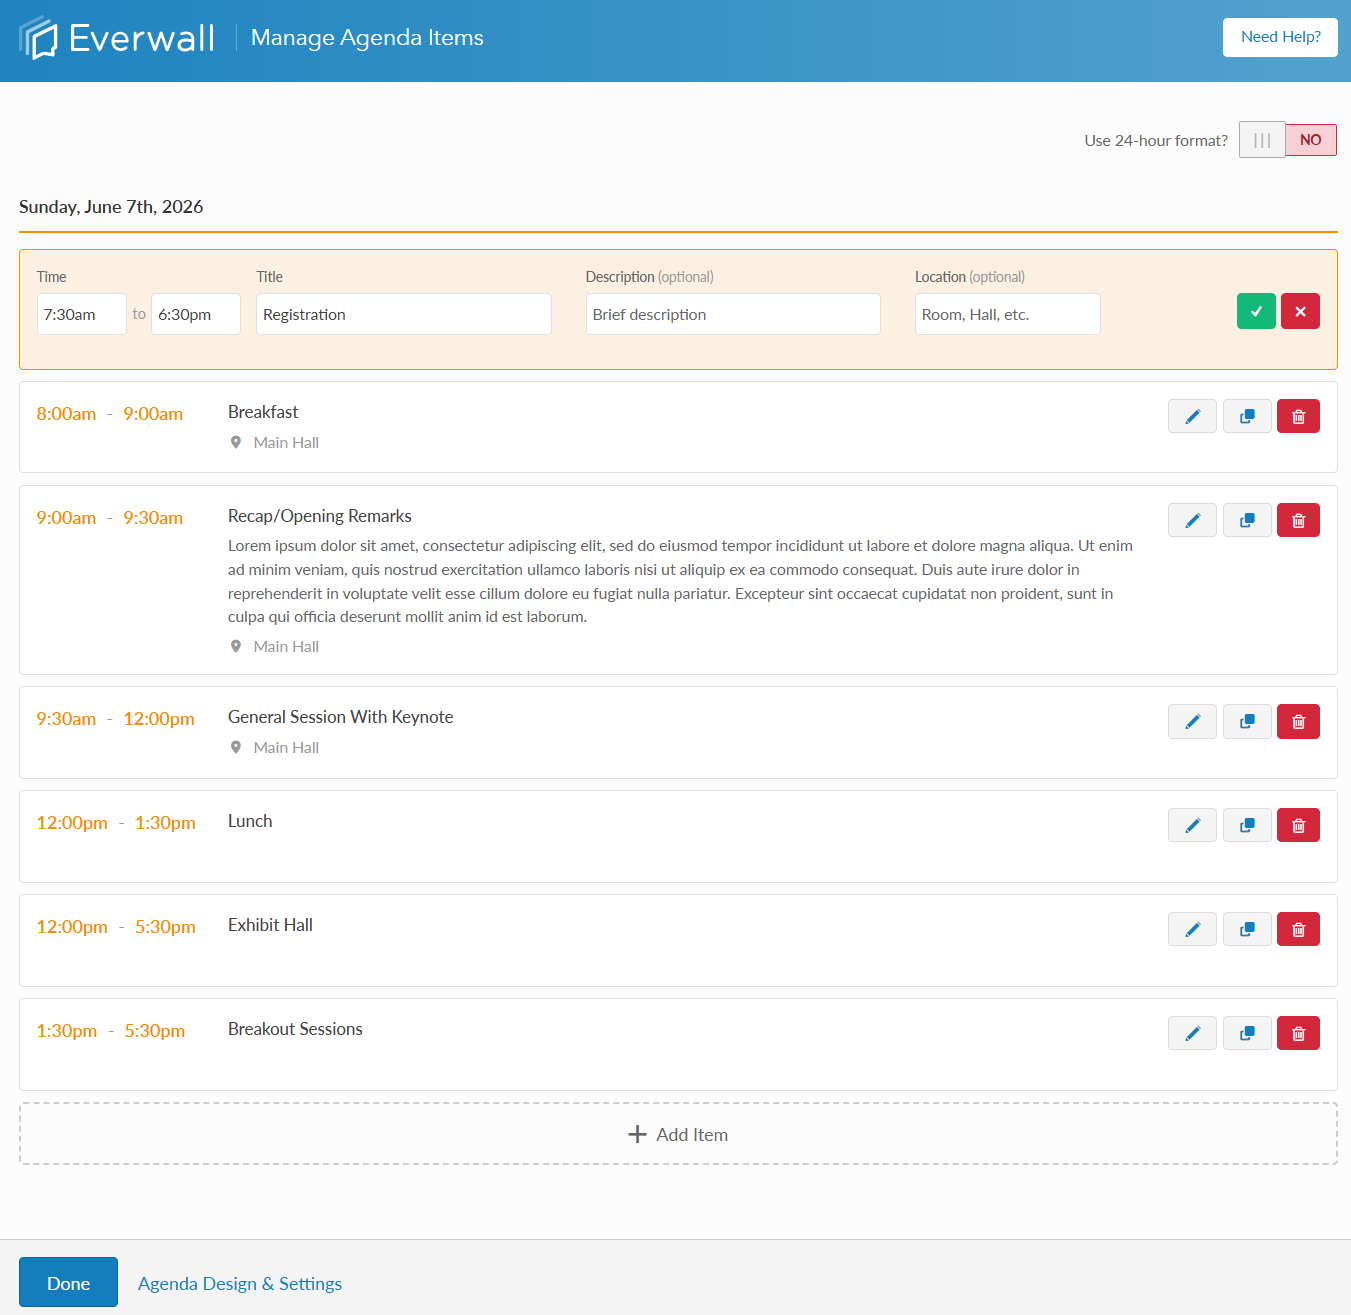Click the Need Help? button
This screenshot has width=1351, height=1315.
click(x=1280, y=37)
